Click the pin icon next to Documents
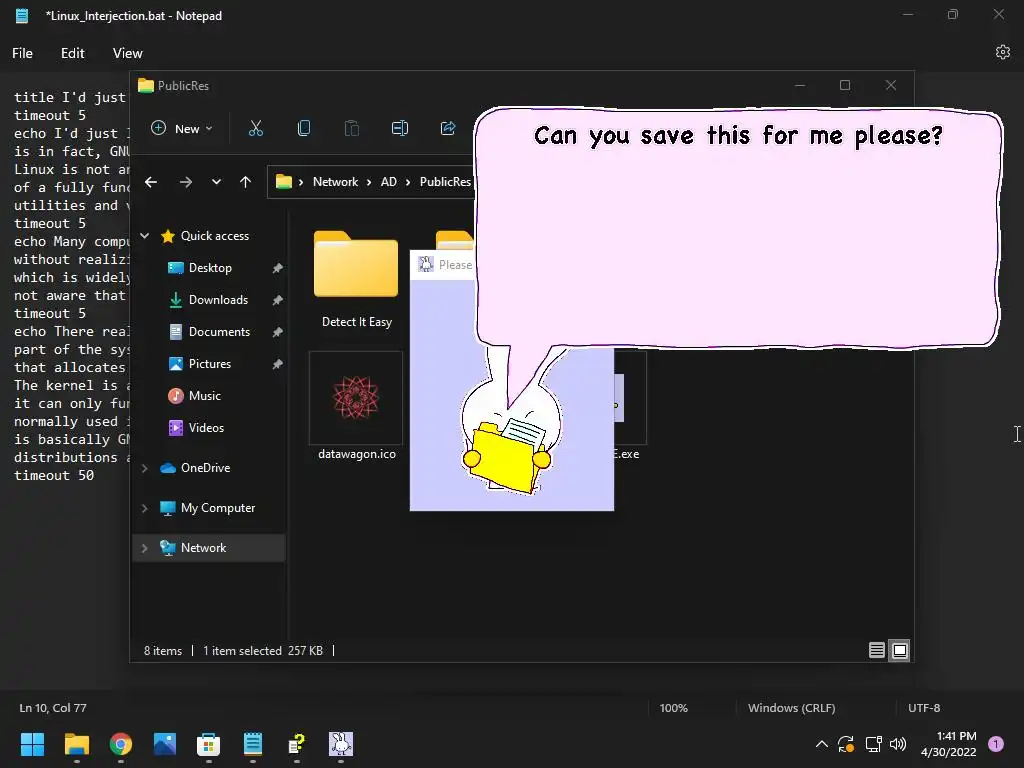 tap(278, 332)
